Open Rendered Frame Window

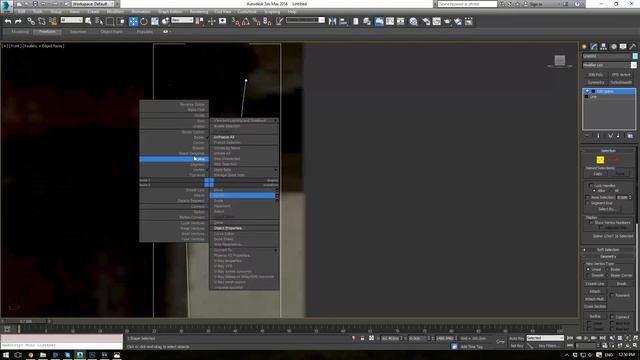[x=436, y=21]
